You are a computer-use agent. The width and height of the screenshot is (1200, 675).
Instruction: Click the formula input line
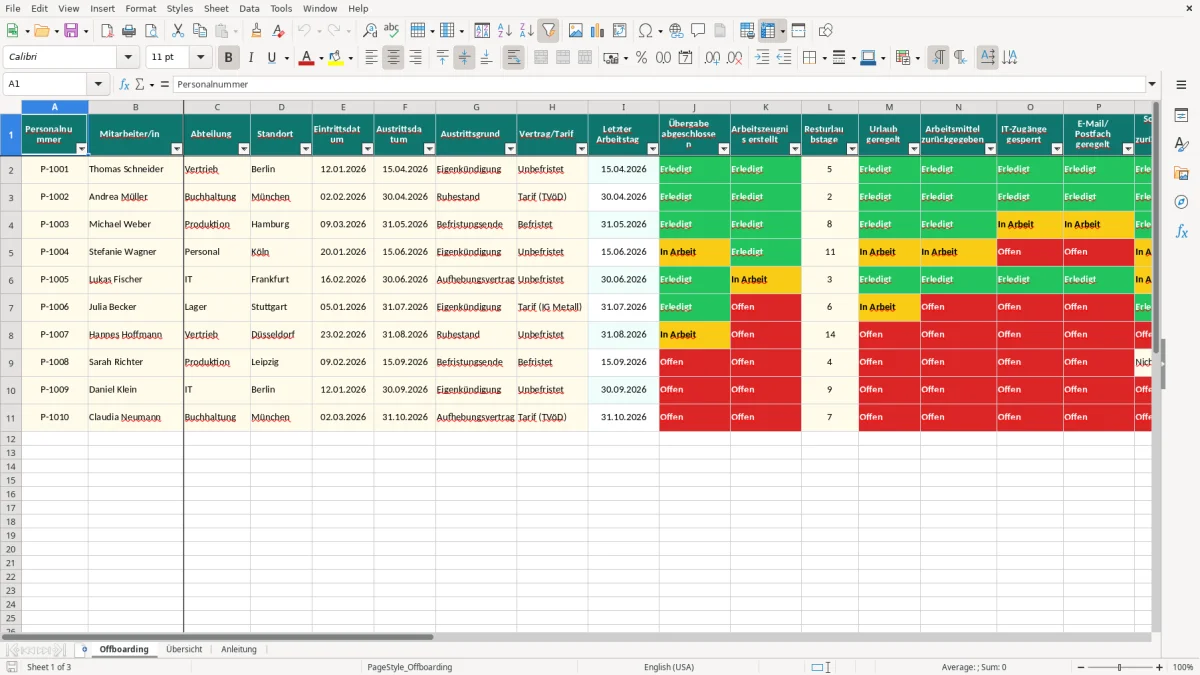[x=659, y=84]
